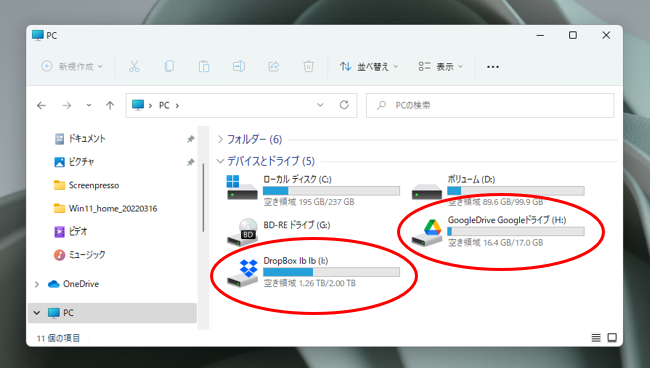This screenshot has width=650, height=368.
Task: Open the 新規作成 dropdown
Action: 72,66
